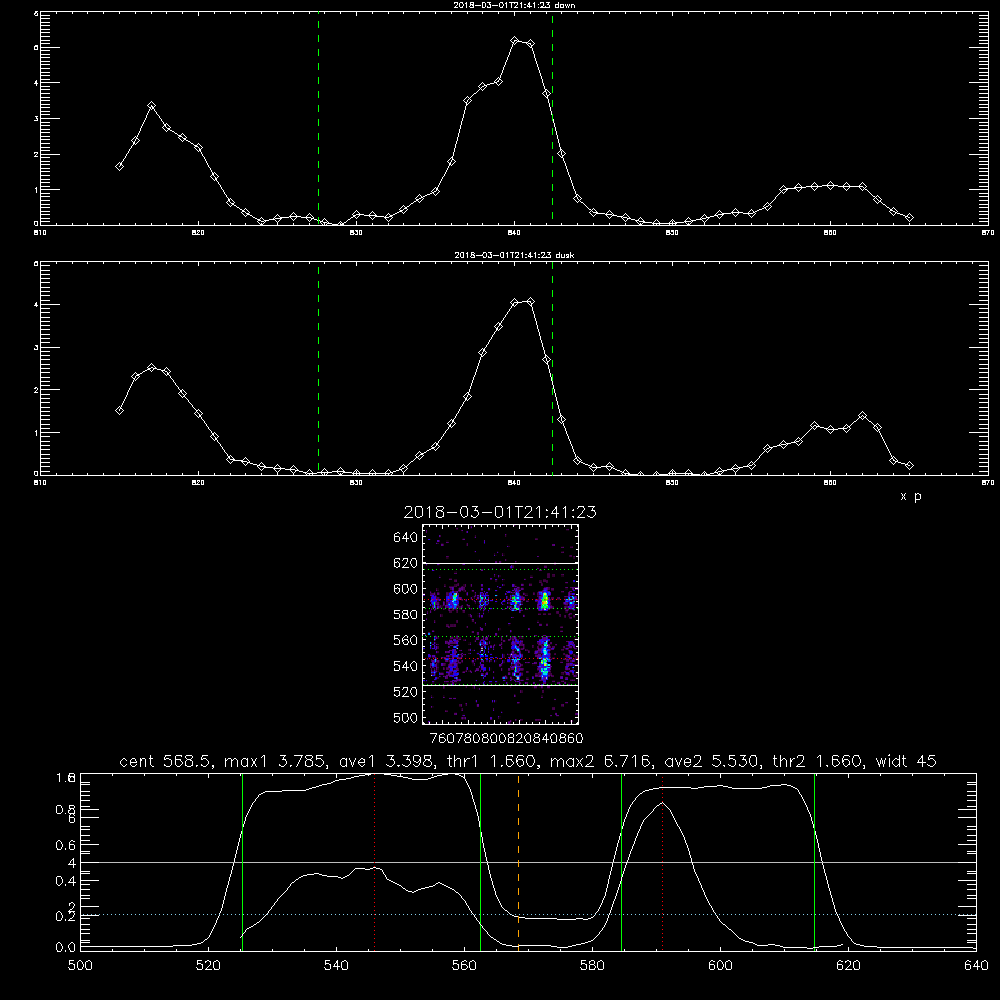1000x1000 pixels.
Task: Click the 'widt 45' value
Action: click(906, 761)
